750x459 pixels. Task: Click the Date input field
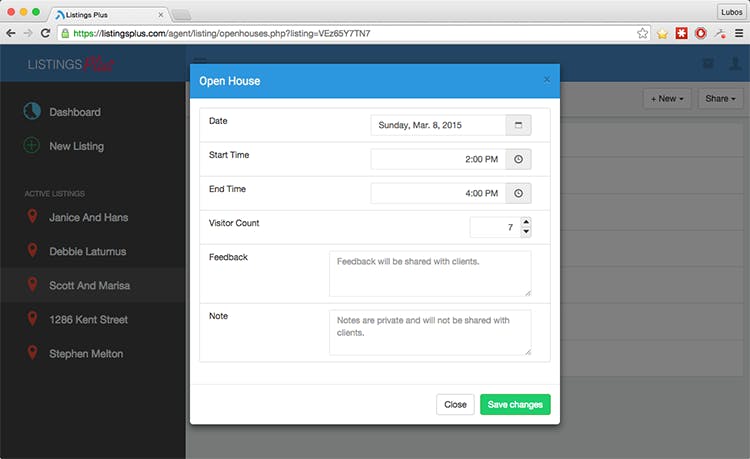(x=438, y=125)
